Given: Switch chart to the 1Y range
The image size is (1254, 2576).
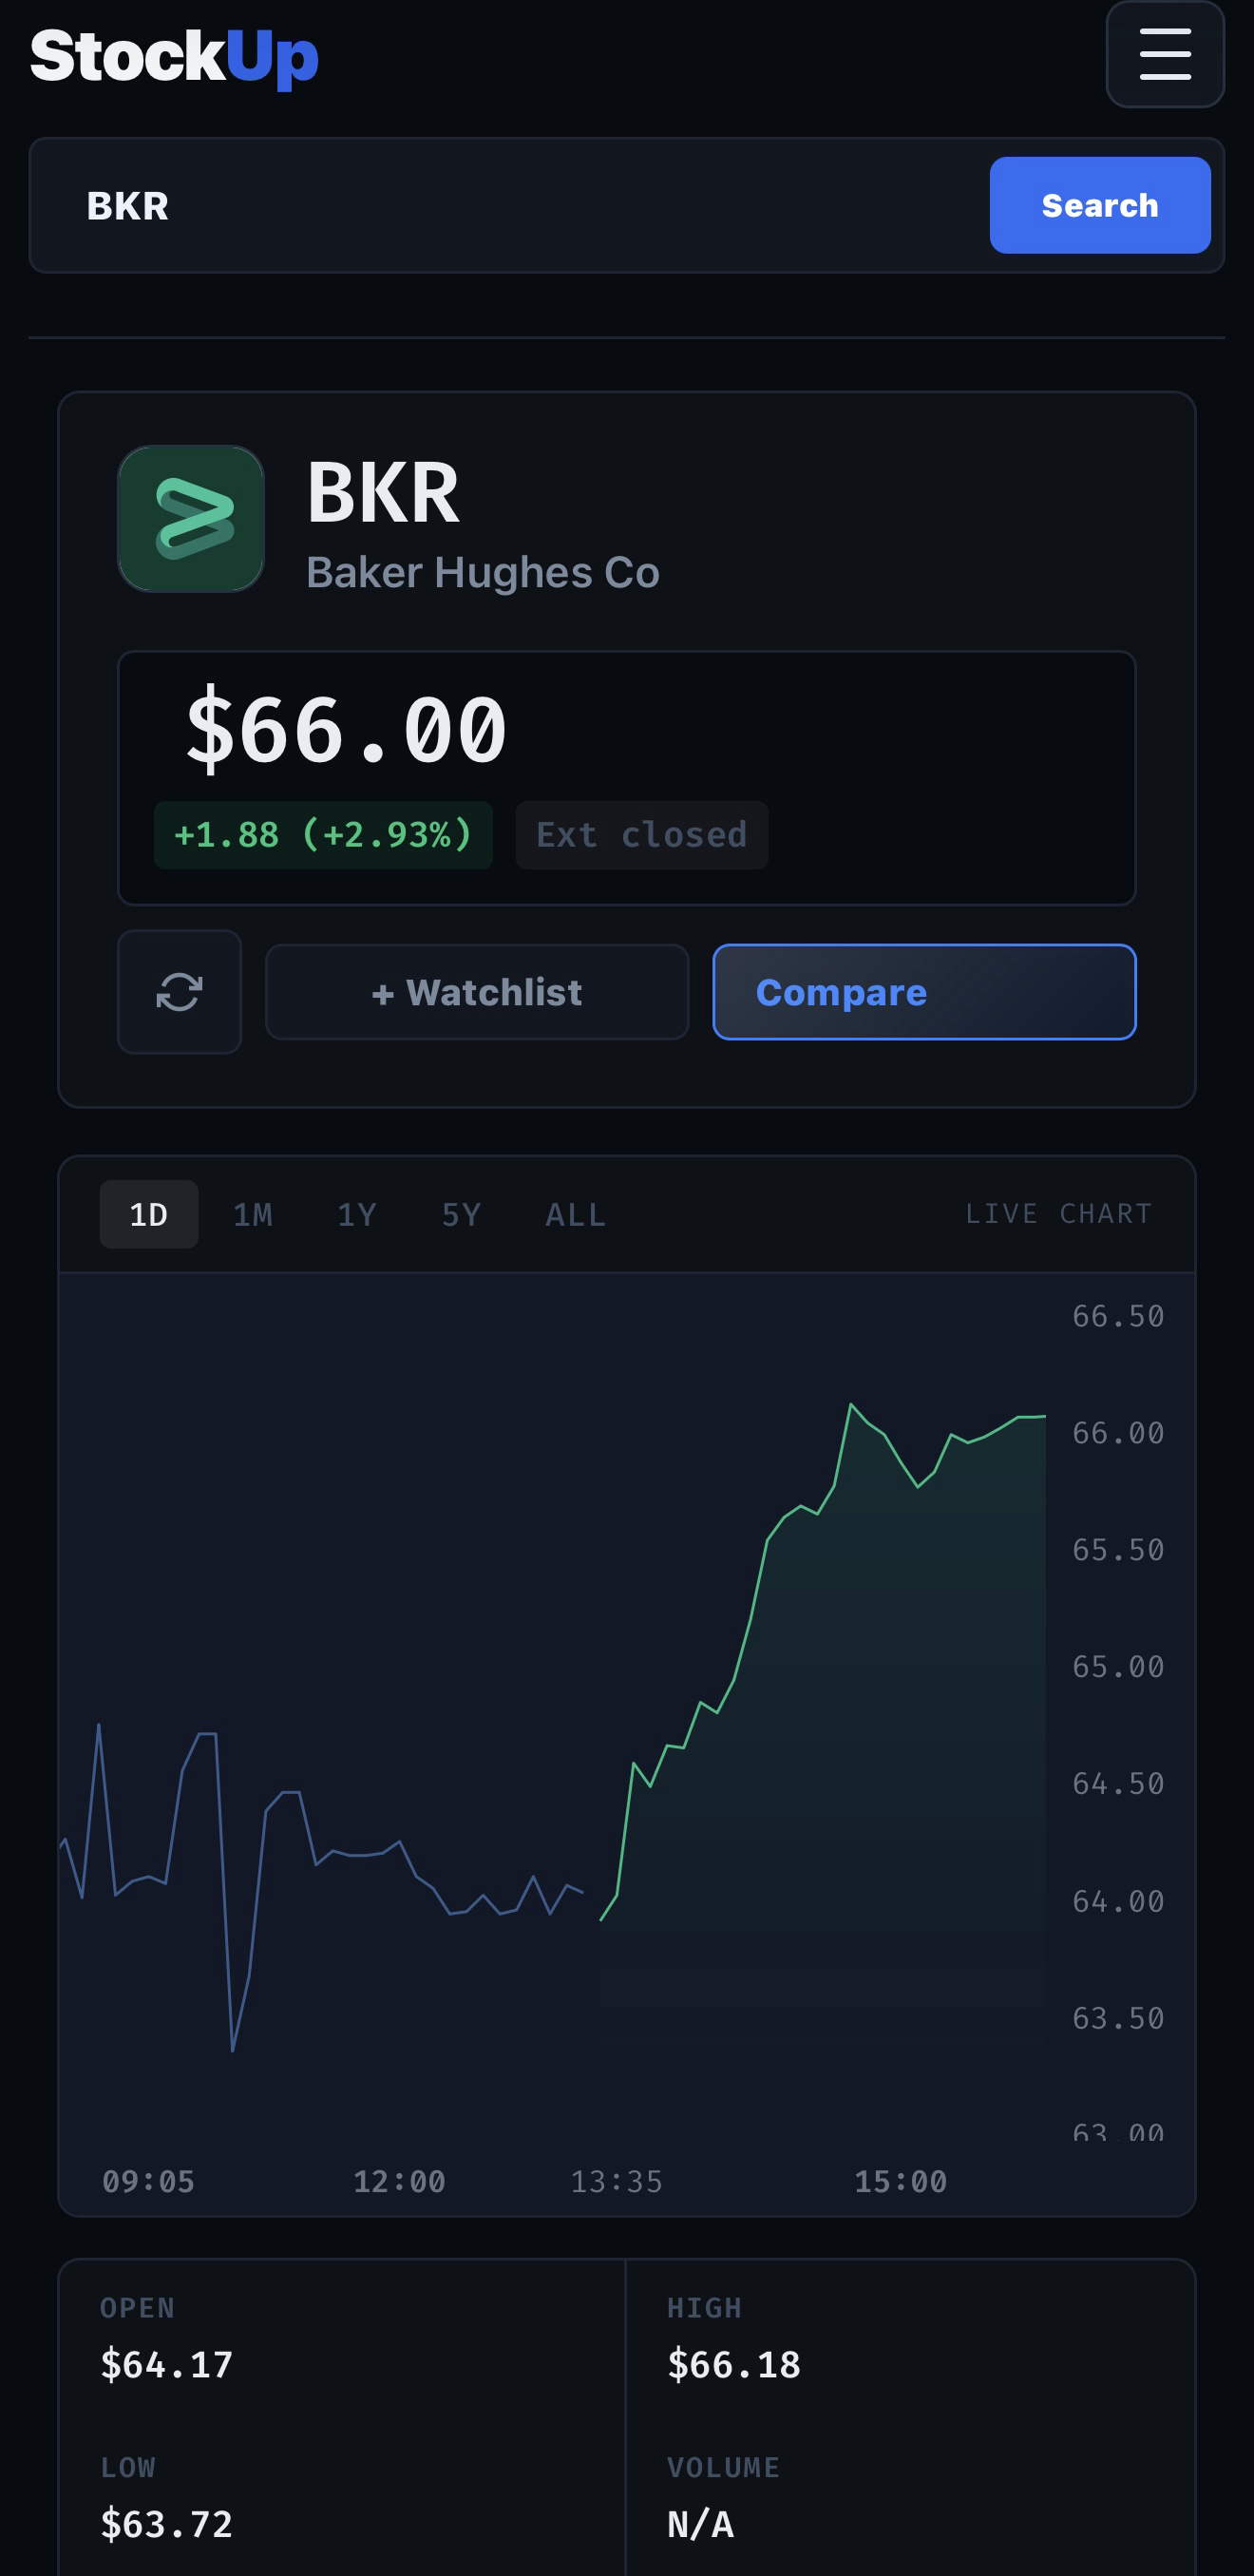Looking at the screenshot, I should 357,1214.
